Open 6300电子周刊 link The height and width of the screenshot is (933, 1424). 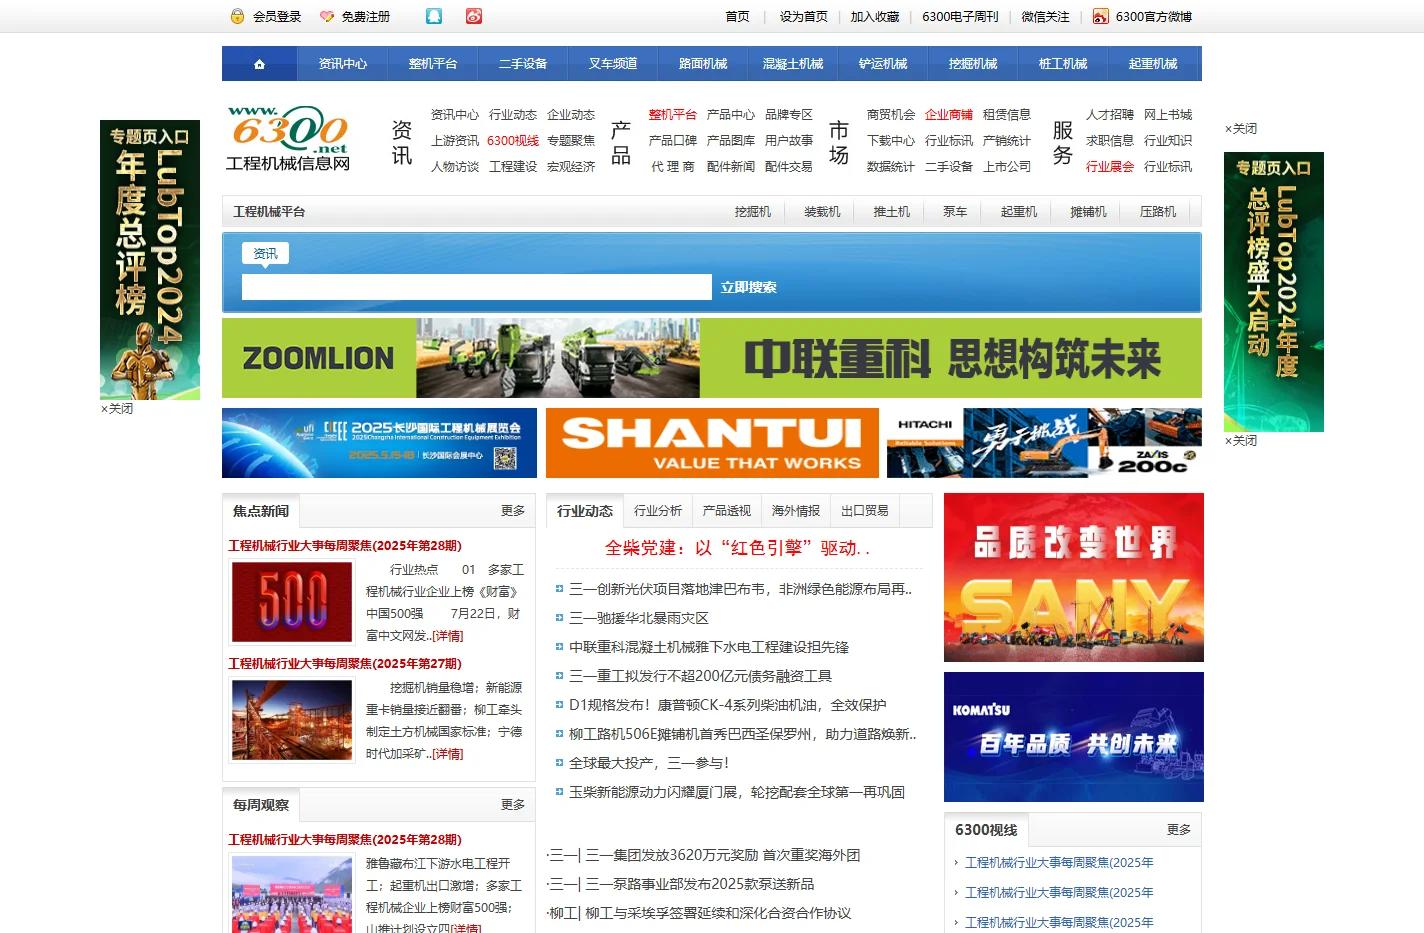[x=960, y=17]
